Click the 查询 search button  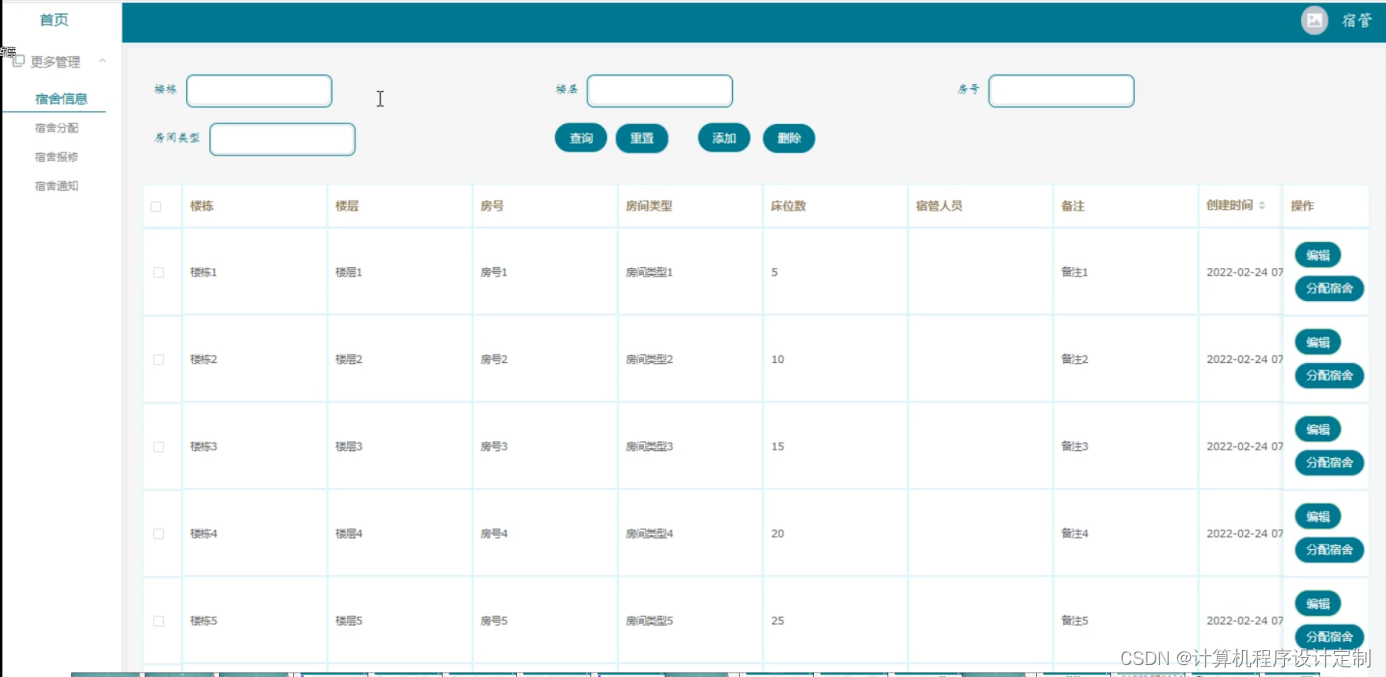coord(581,139)
